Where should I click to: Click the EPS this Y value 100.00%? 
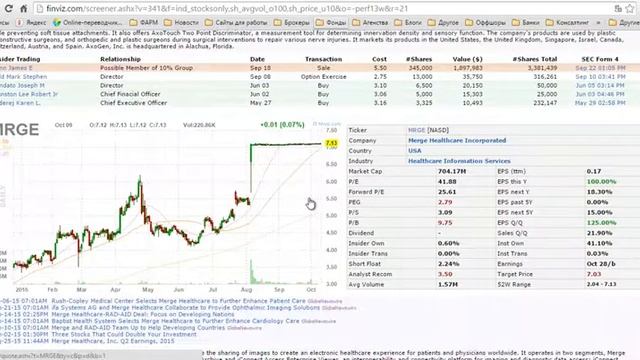601,182
